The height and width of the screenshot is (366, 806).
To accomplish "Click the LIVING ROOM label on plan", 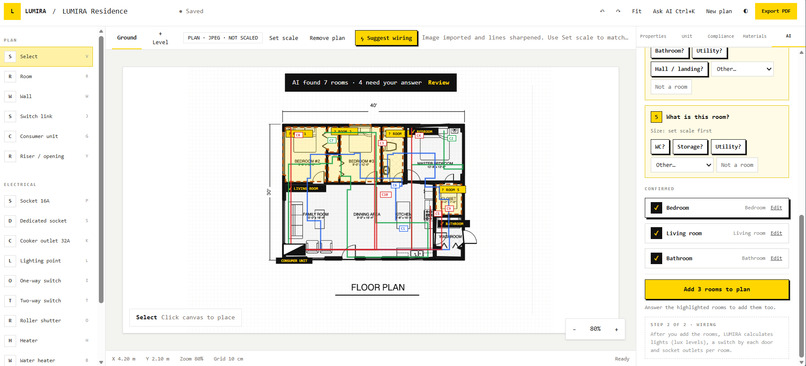I will tap(306, 189).
